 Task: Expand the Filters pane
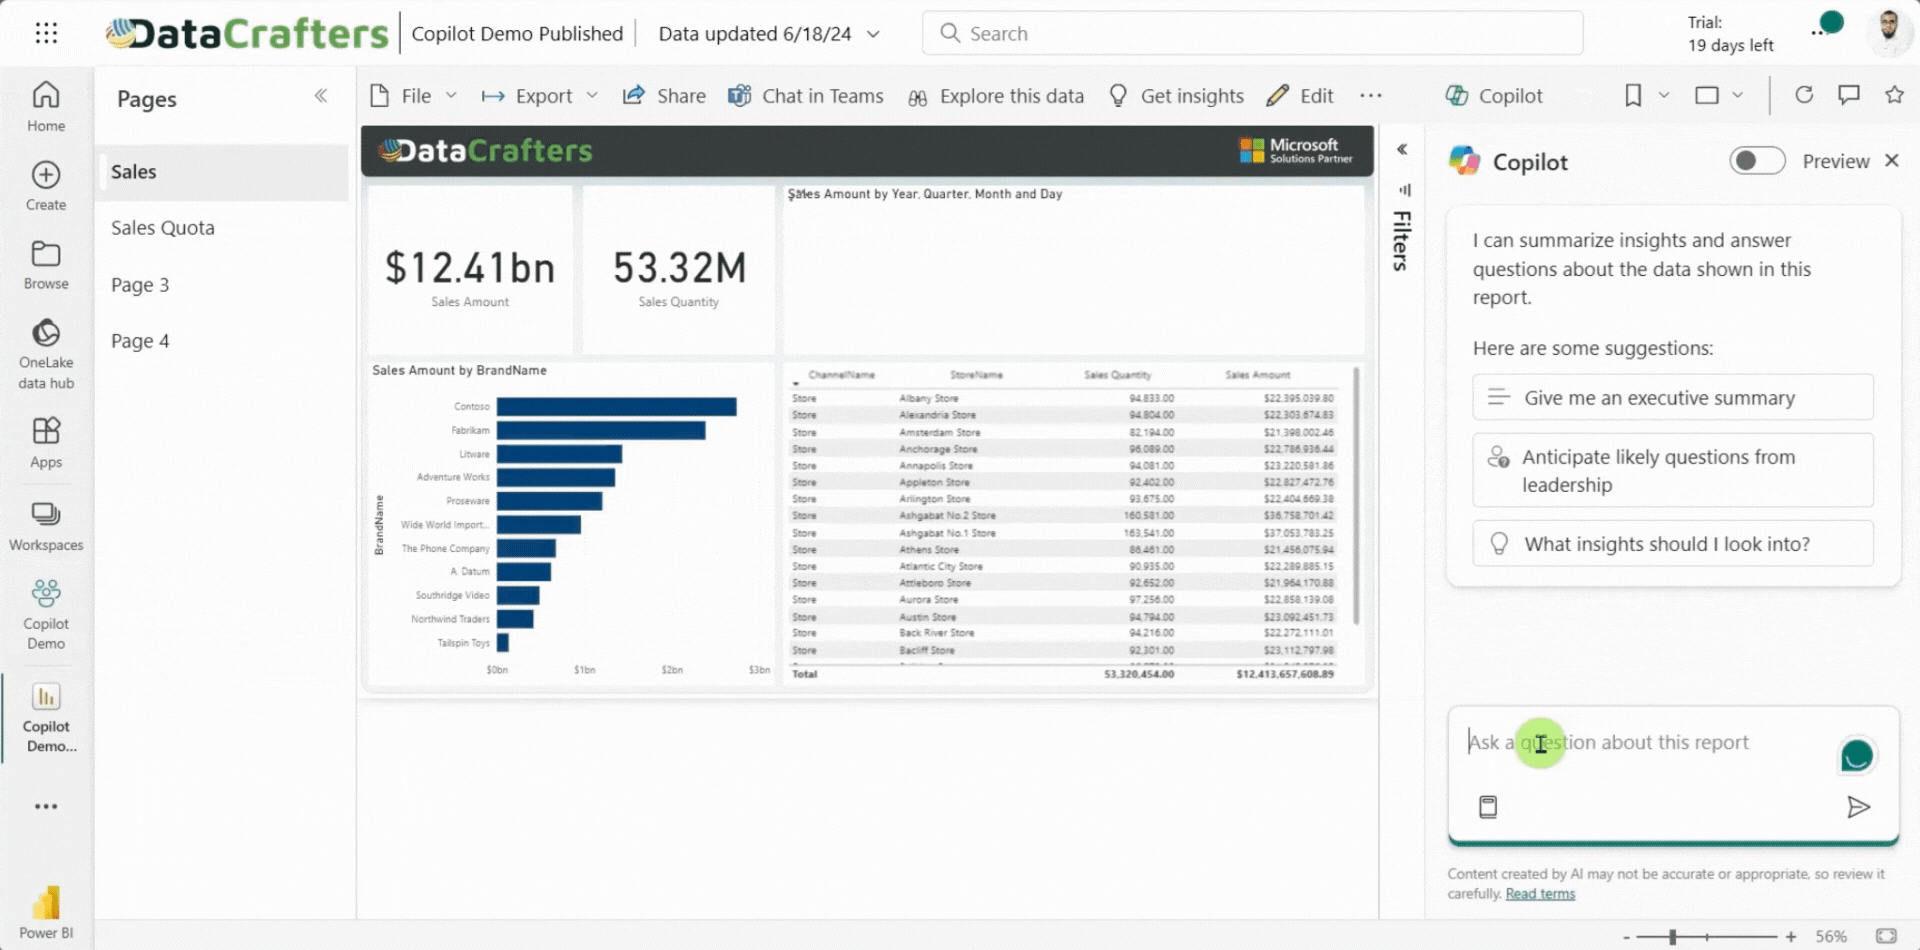[x=1402, y=149]
